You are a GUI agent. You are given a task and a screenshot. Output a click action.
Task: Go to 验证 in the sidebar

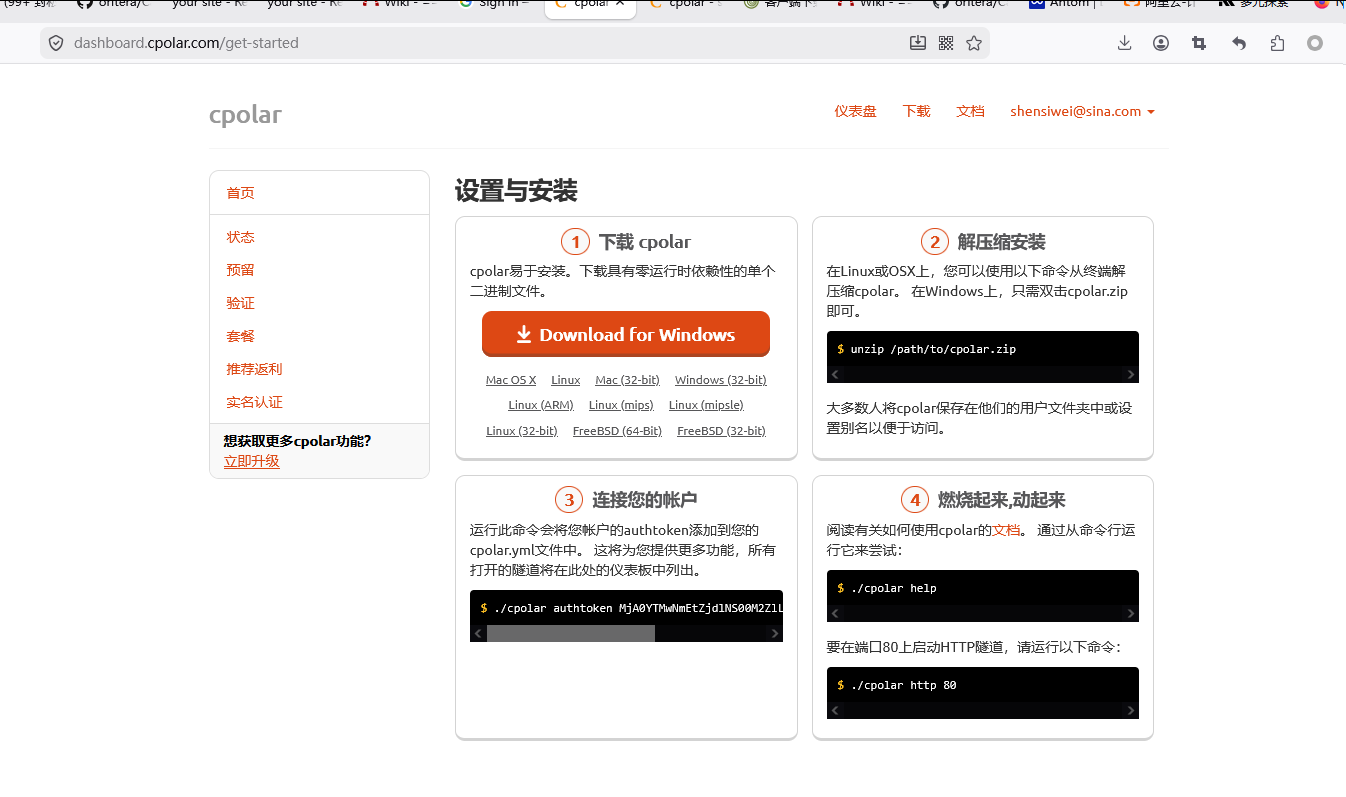coord(240,303)
